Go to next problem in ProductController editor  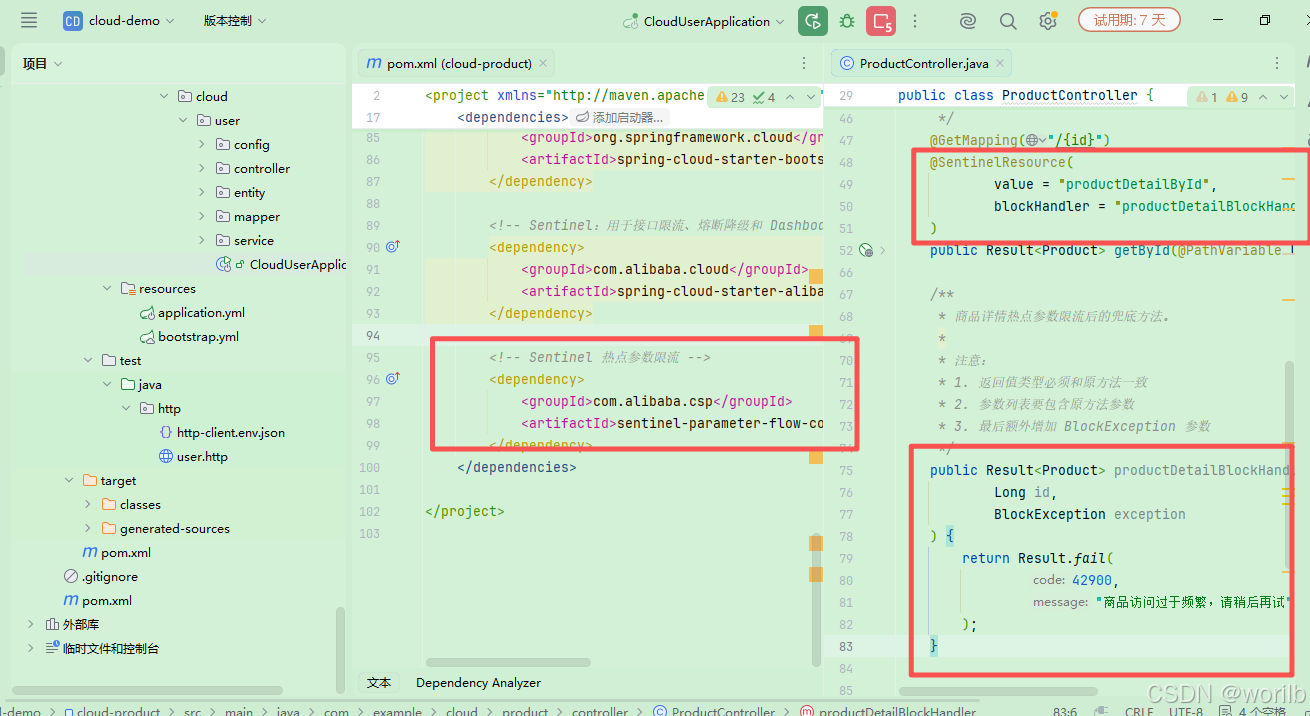tap(1283, 97)
